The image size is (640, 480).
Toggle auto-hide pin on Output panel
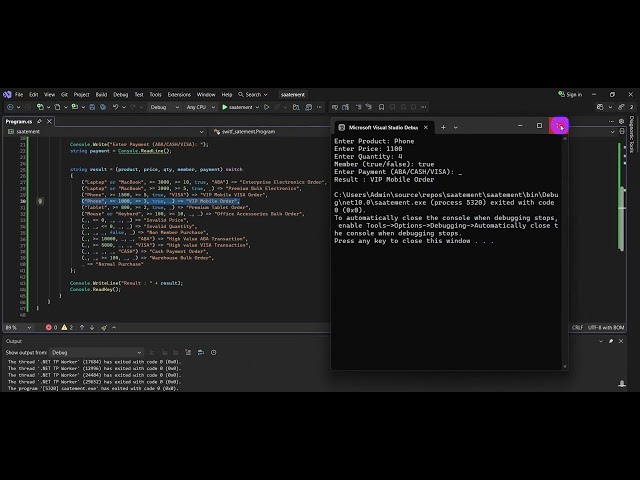pos(611,341)
